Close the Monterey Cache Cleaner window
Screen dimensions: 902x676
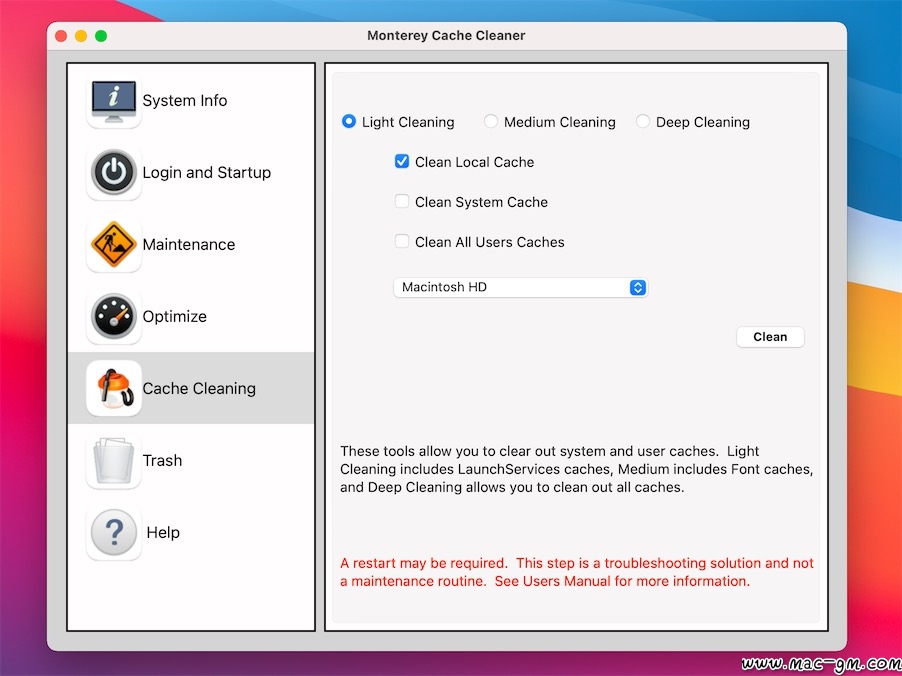click(61, 36)
